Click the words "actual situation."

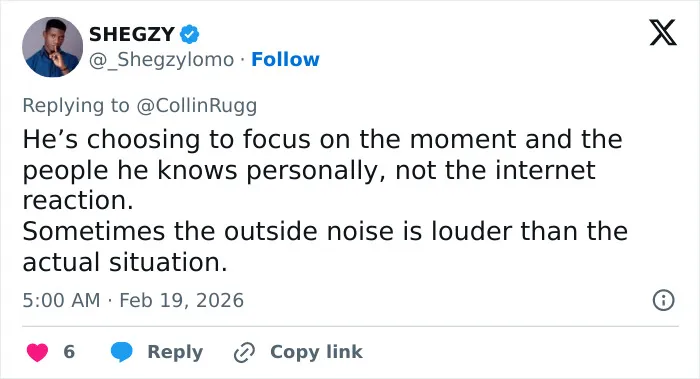(x=125, y=262)
